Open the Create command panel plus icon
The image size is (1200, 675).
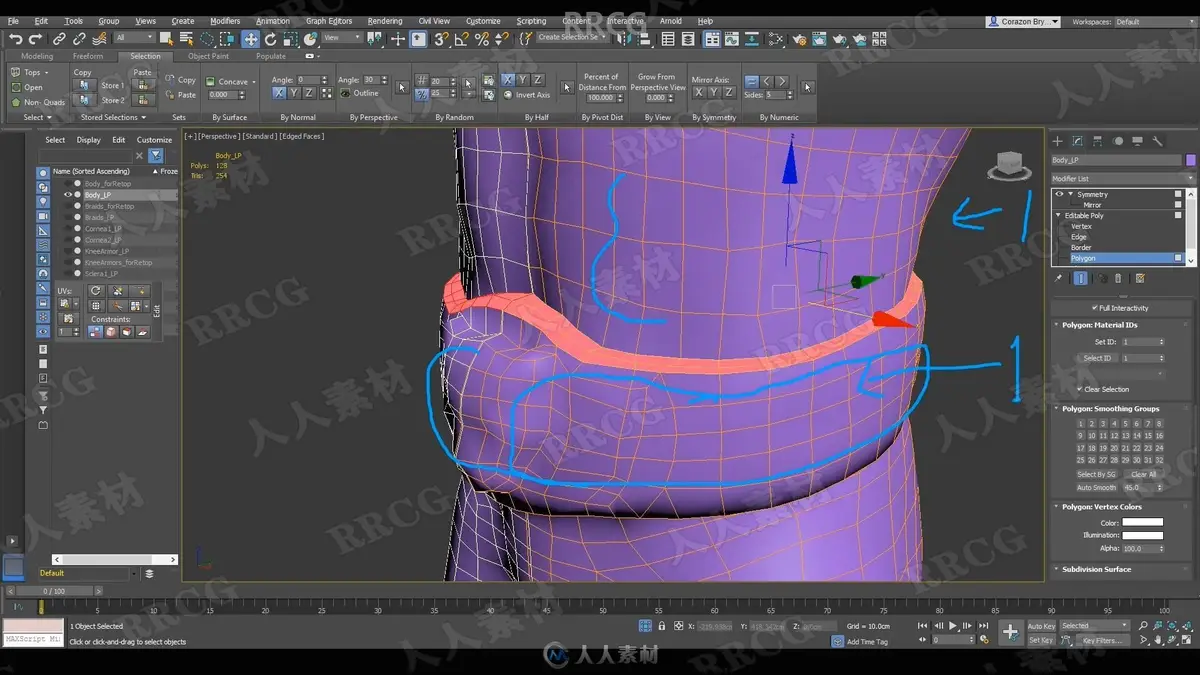(x=1058, y=141)
